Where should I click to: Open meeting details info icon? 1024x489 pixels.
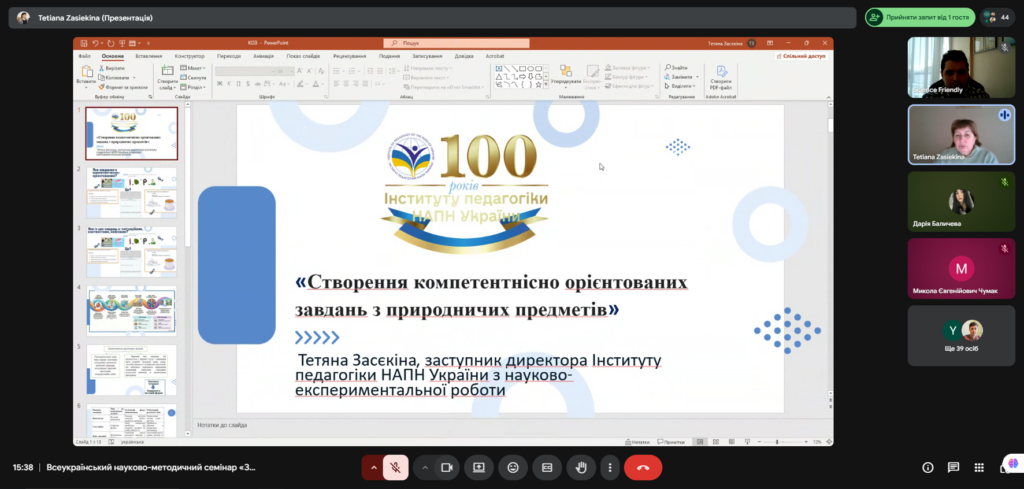pos(927,467)
